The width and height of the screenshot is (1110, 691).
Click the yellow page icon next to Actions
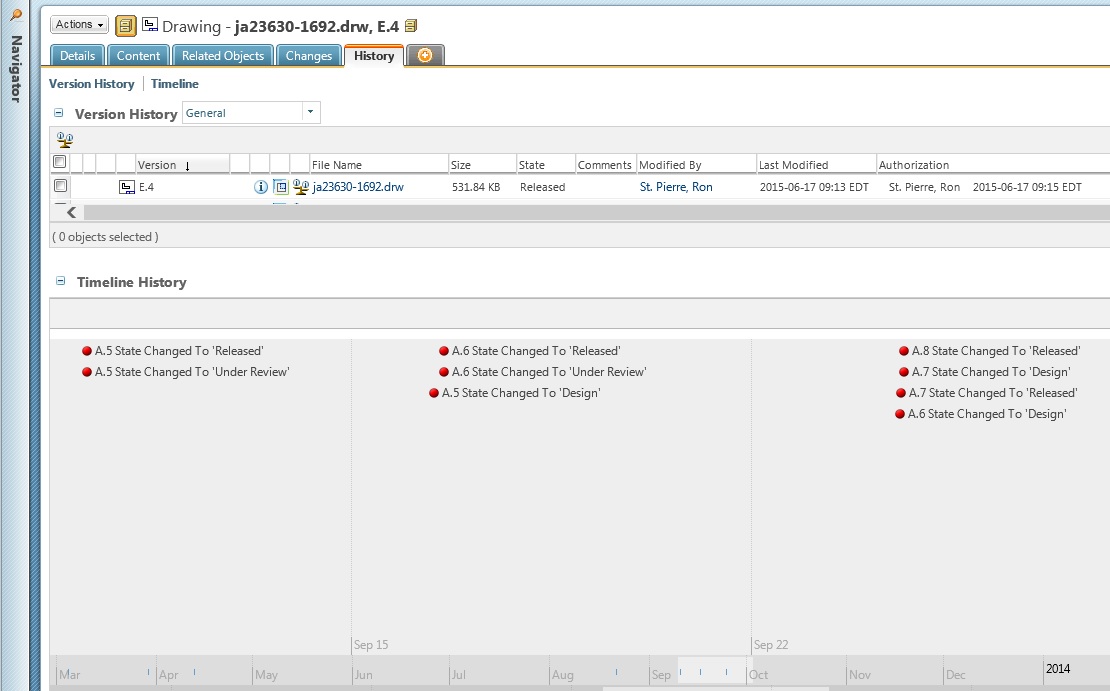coord(126,26)
